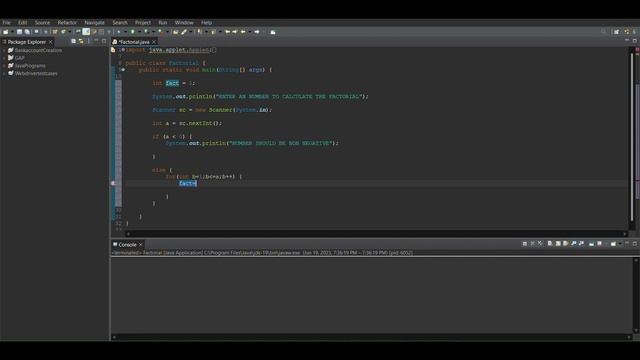
Task: Click Remove All Terminated Launches icon
Action: pos(540,244)
